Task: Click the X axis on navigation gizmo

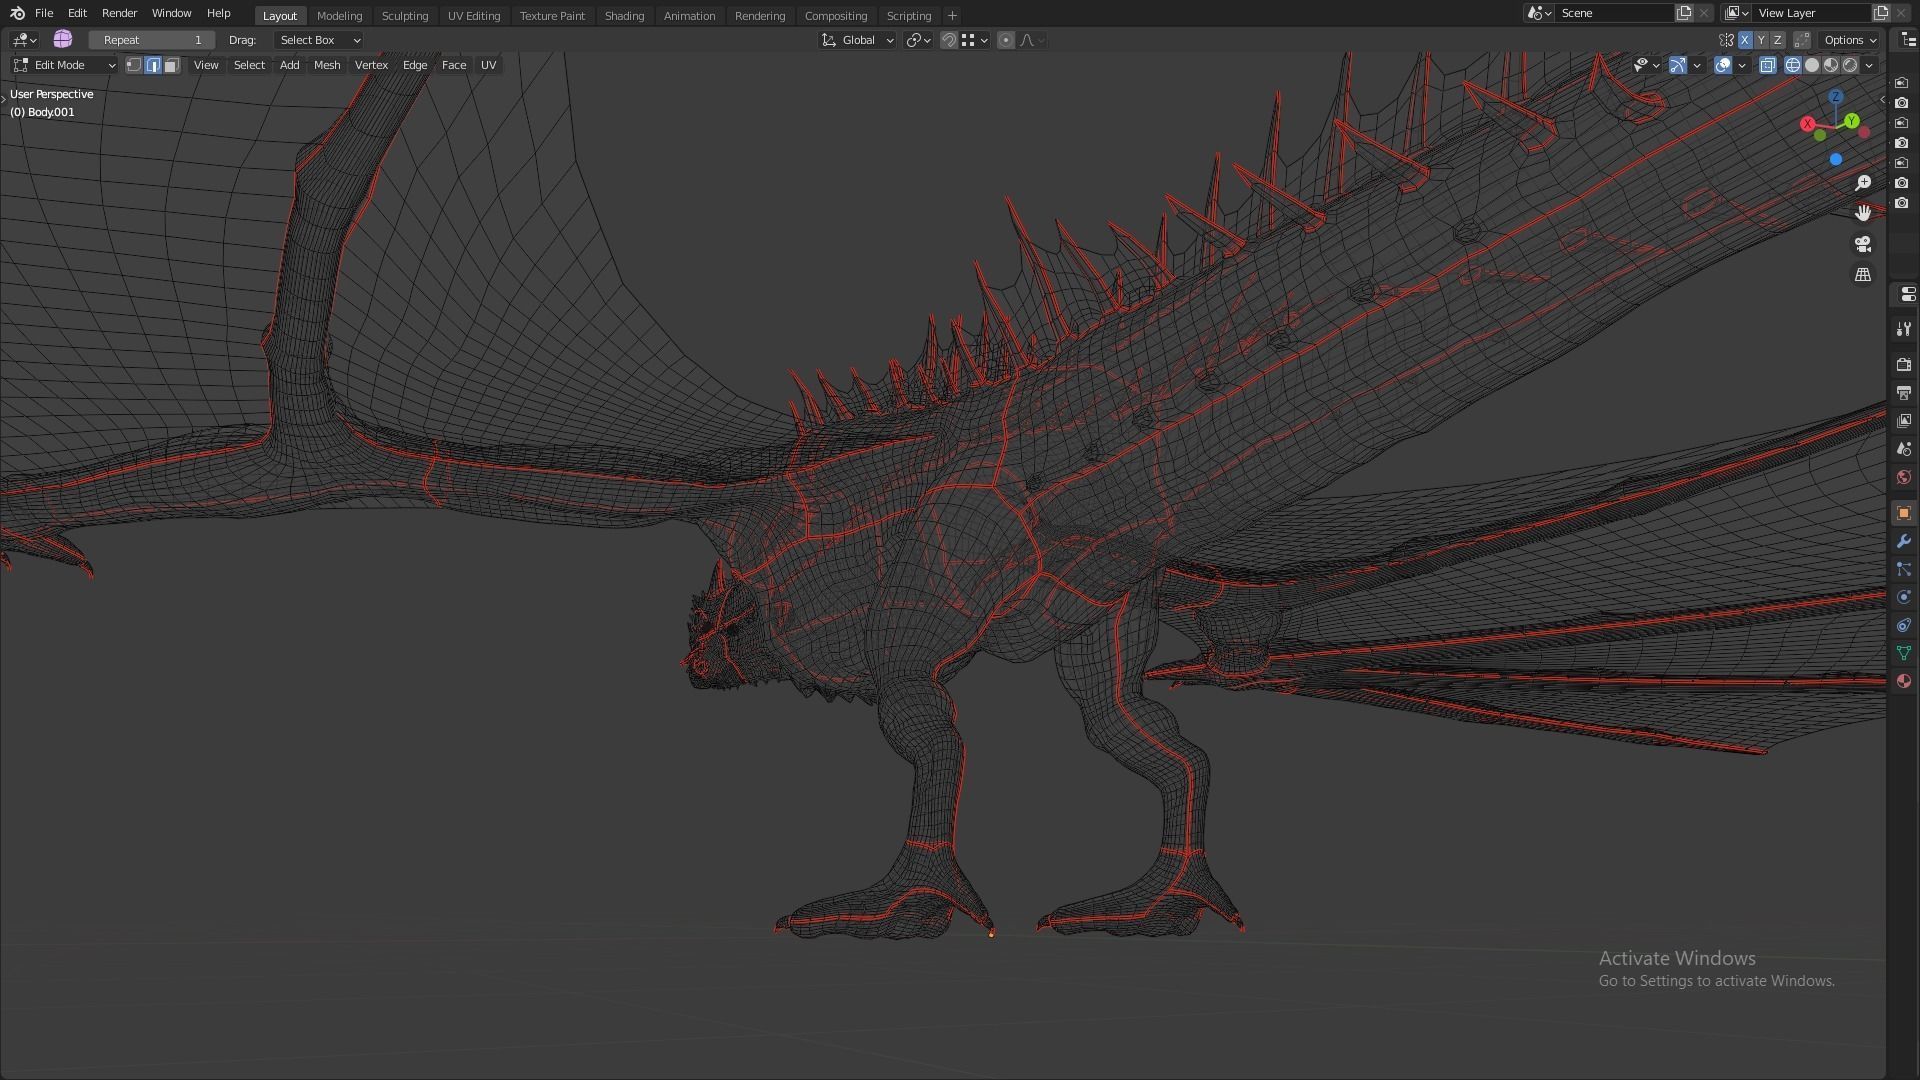Action: click(x=1808, y=124)
